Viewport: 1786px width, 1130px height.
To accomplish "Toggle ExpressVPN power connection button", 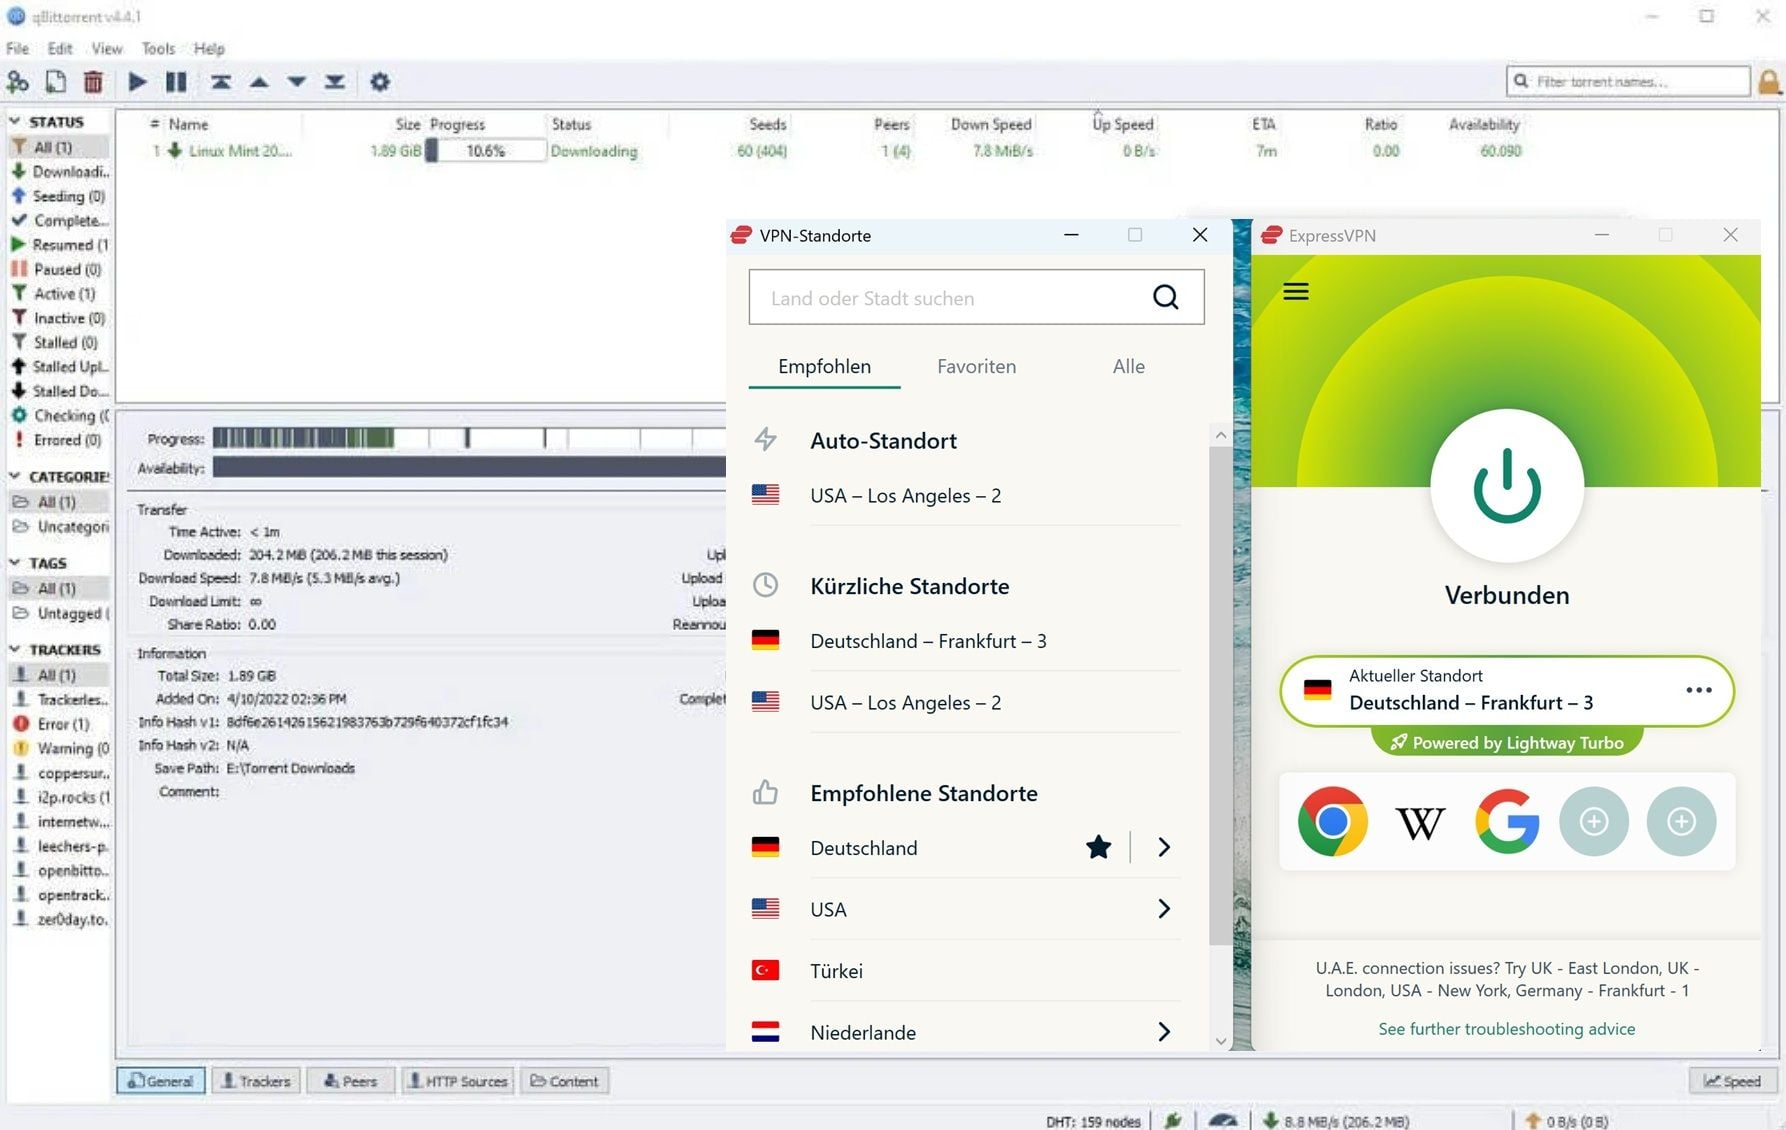I will pos(1507,486).
